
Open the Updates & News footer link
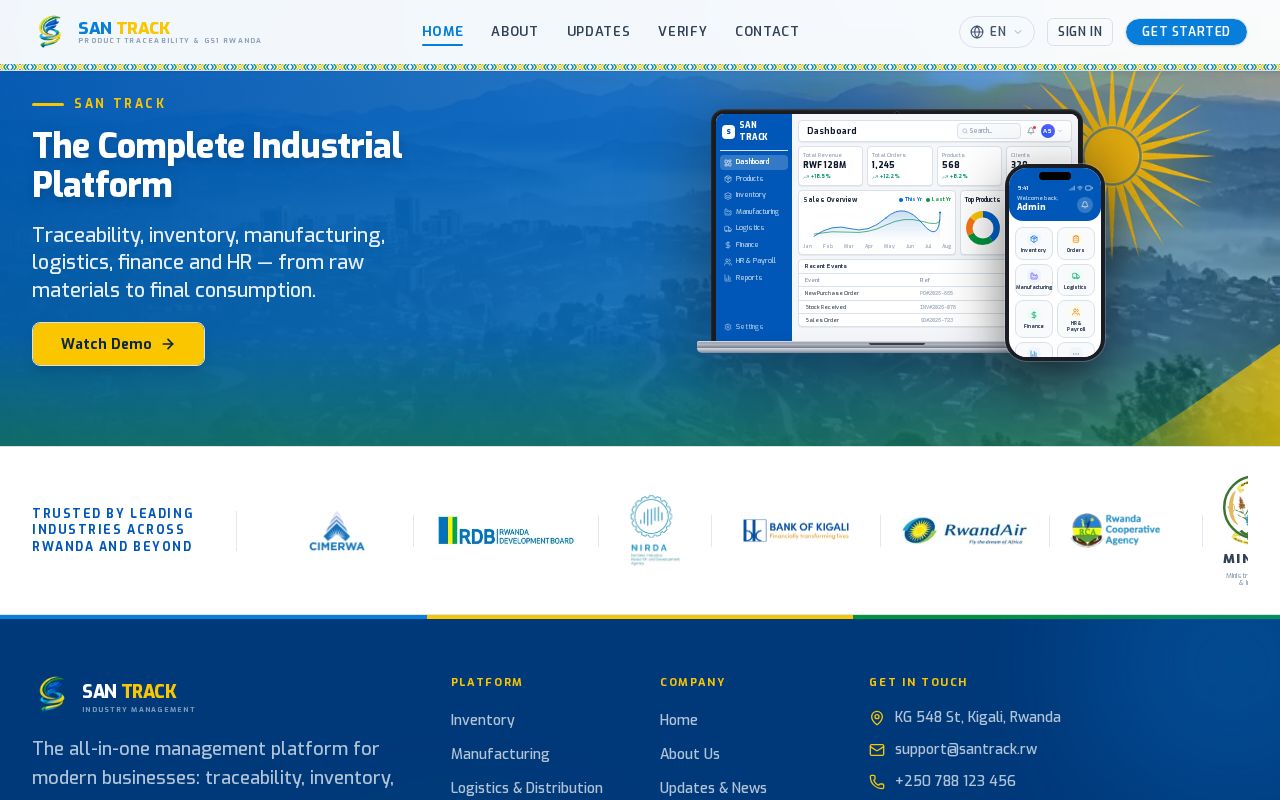pyautogui.click(x=713, y=788)
